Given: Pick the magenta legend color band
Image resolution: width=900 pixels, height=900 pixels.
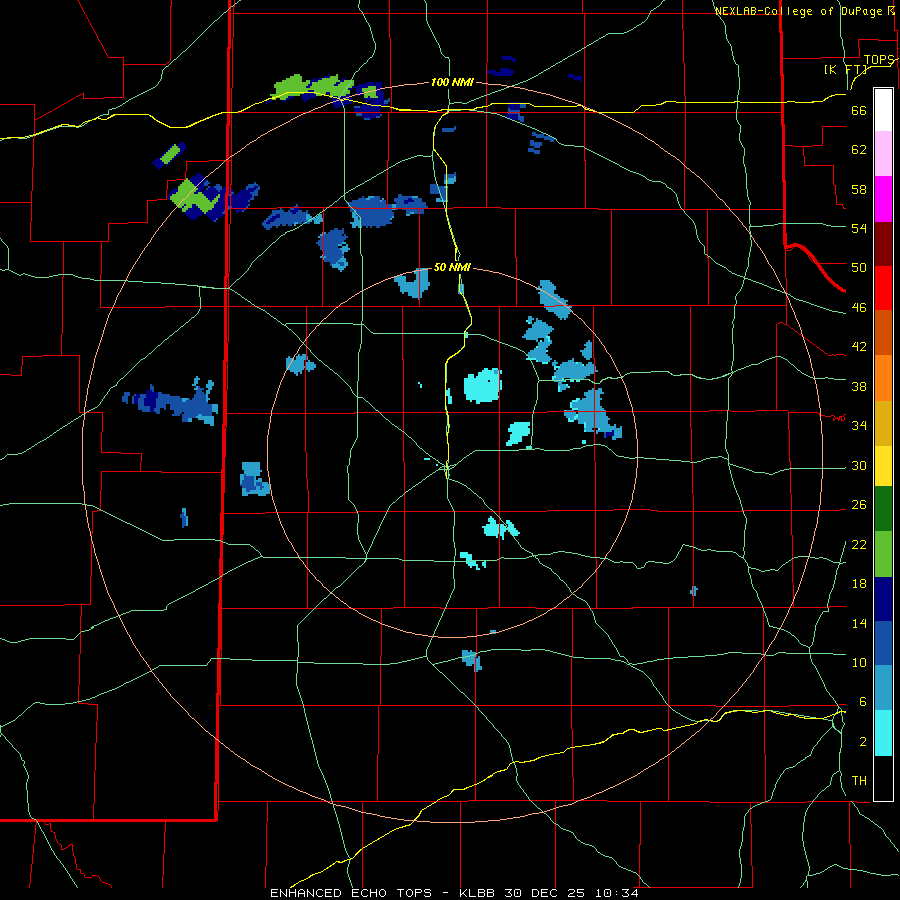Looking at the screenshot, I should tap(883, 199).
